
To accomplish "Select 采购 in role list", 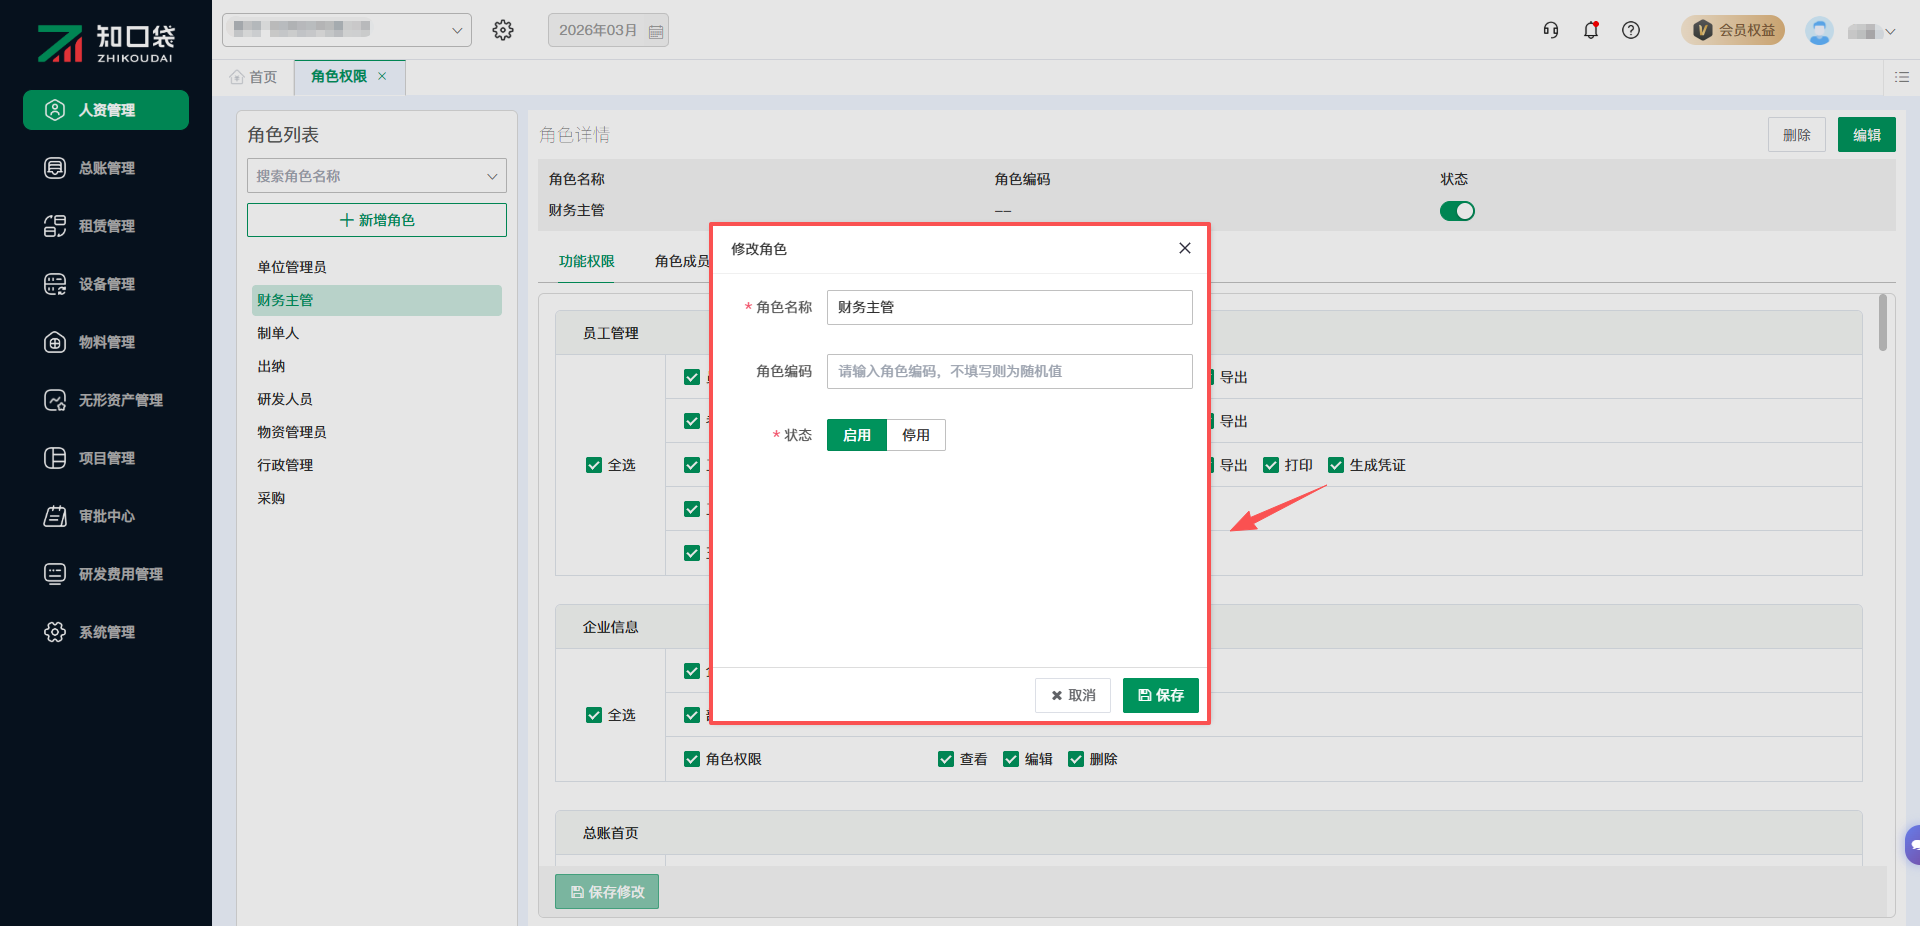I will click(x=376, y=498).
